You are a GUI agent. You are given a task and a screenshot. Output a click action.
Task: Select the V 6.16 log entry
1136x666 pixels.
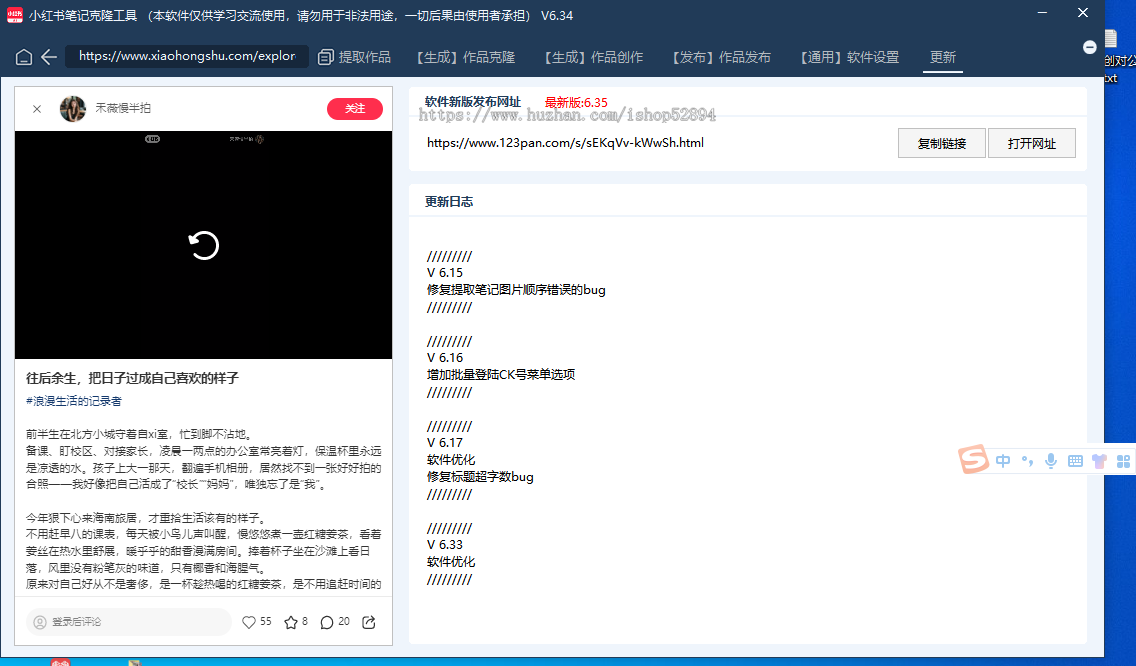point(445,357)
